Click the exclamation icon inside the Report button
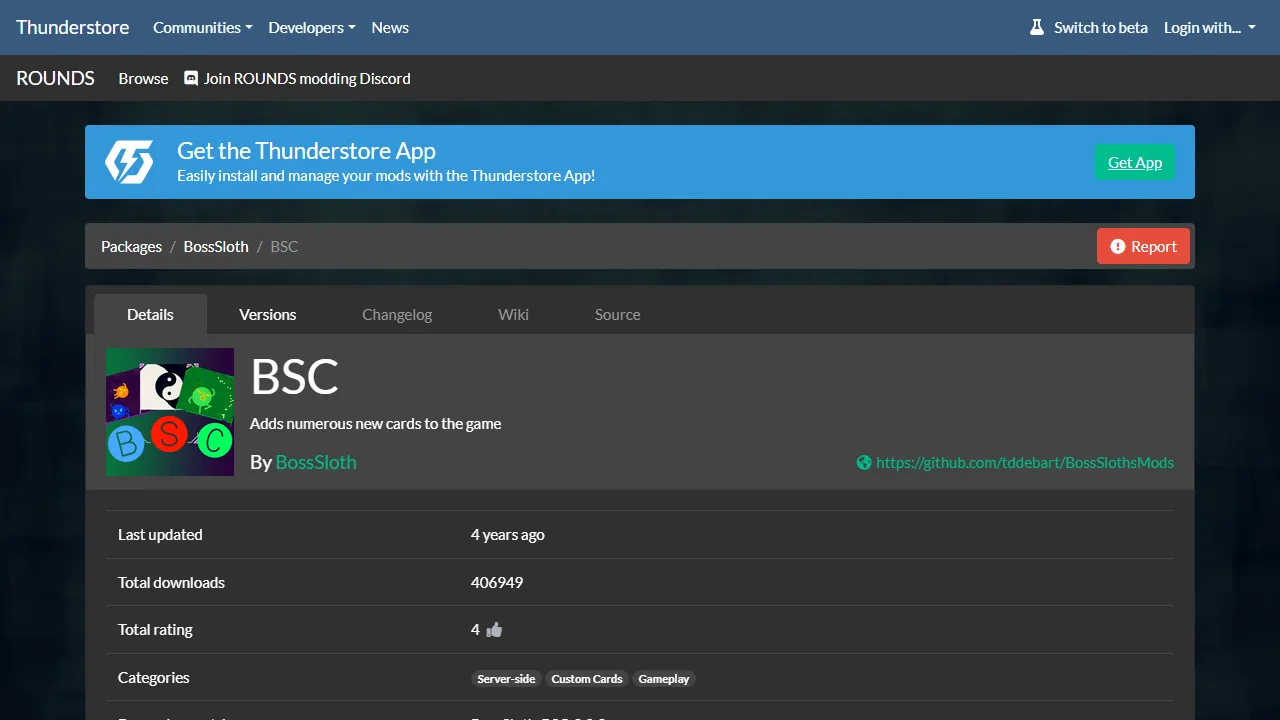The height and width of the screenshot is (720, 1280). coord(1119,246)
